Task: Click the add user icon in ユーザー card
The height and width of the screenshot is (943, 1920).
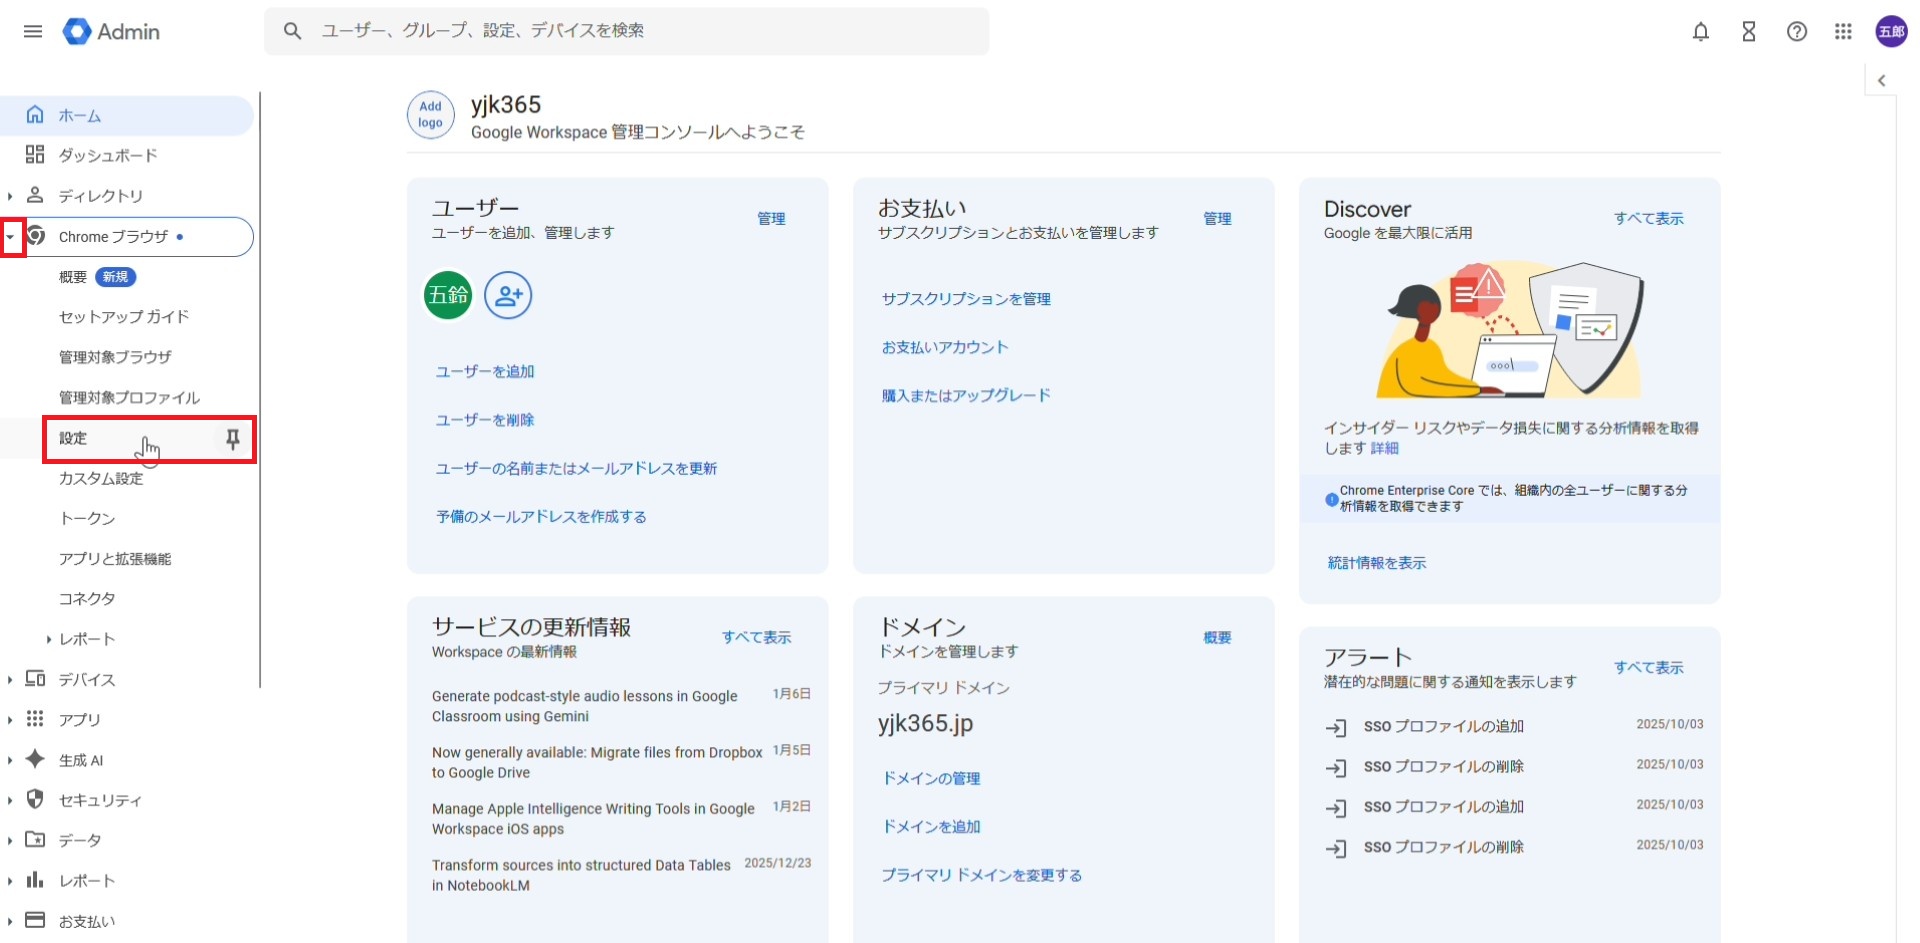Action: (x=508, y=295)
